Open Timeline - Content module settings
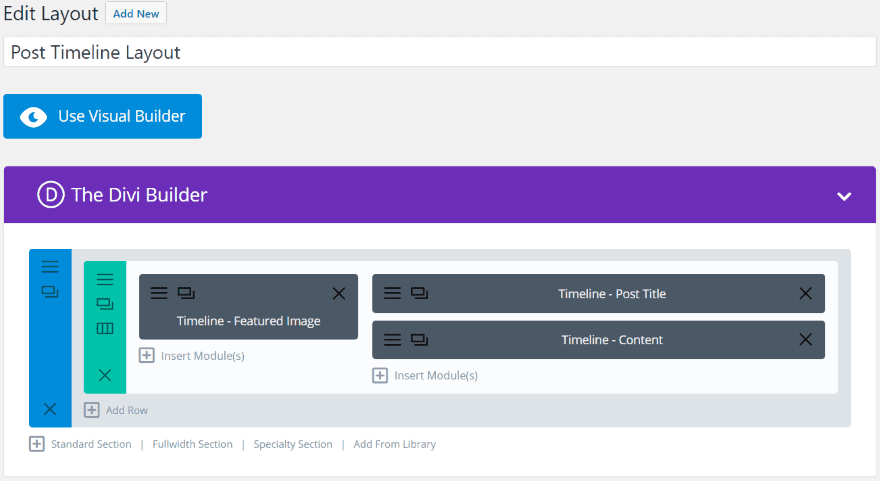This screenshot has width=880, height=481. click(x=392, y=339)
